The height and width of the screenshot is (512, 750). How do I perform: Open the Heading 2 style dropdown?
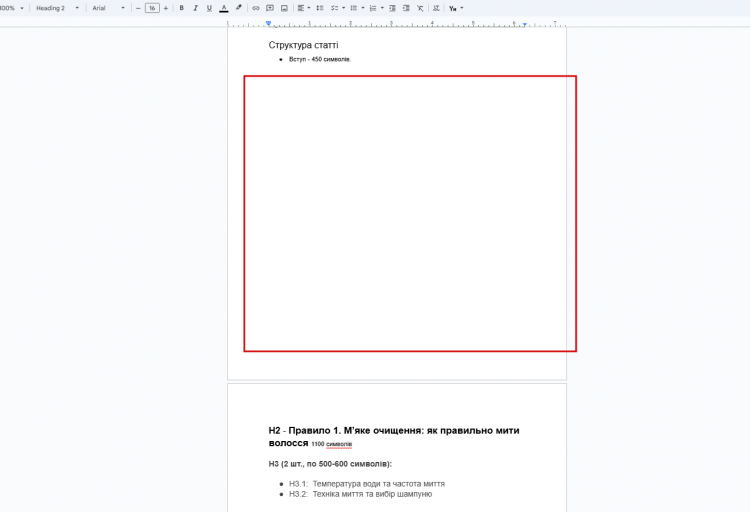coord(57,8)
